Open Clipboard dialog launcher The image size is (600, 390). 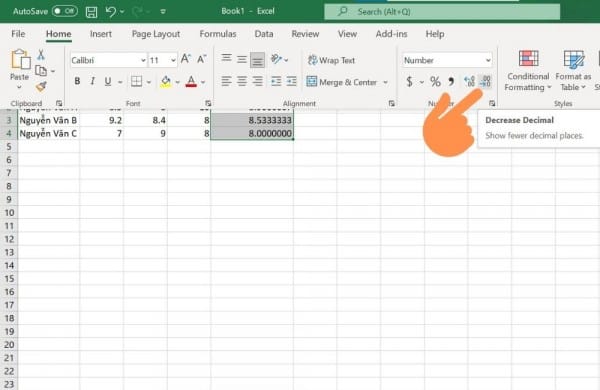click(x=59, y=103)
